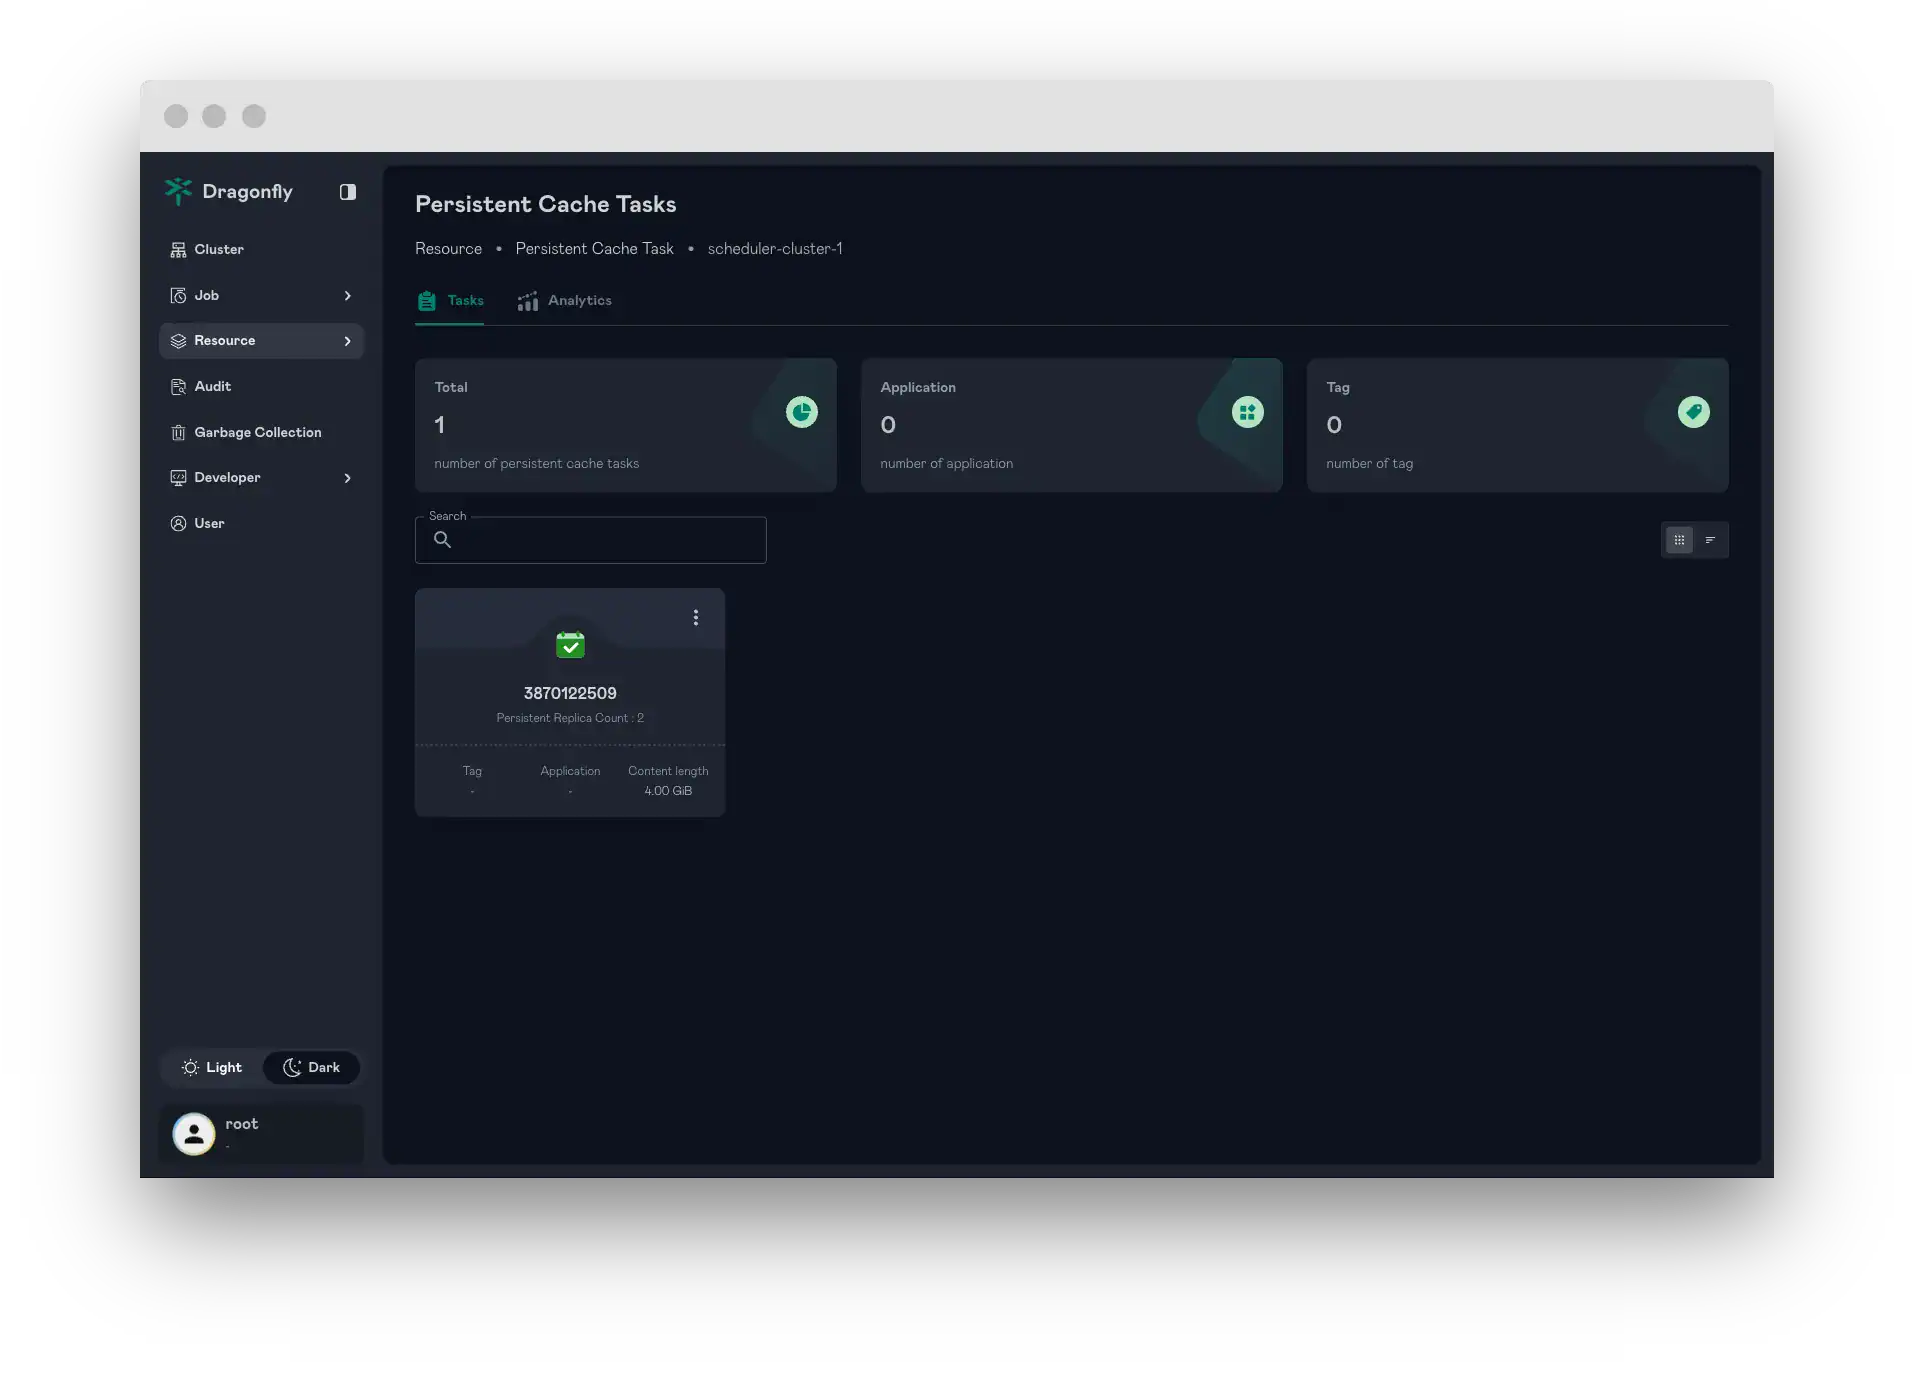This screenshot has height=1378, width=1914.
Task: Open the Cluster section in the sidebar
Action: 218,249
